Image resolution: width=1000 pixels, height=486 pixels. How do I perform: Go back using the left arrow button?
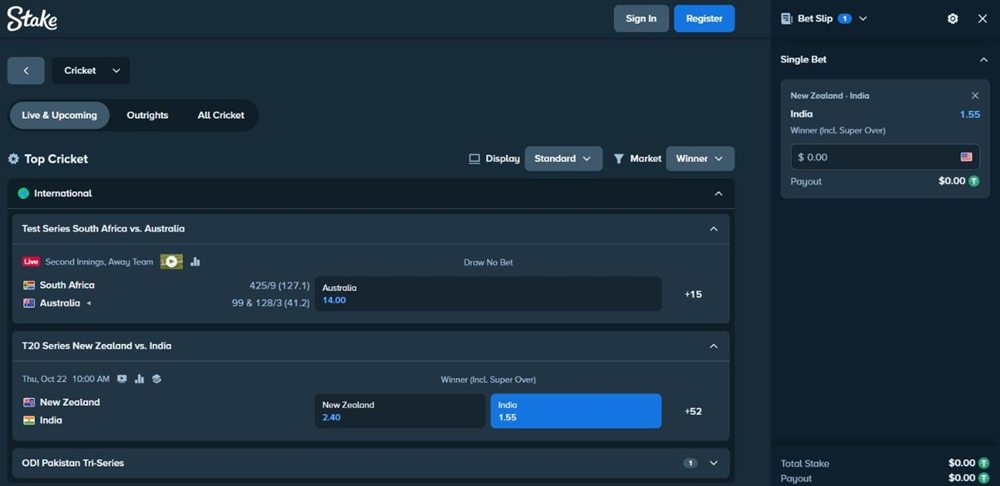pyautogui.click(x=26, y=71)
